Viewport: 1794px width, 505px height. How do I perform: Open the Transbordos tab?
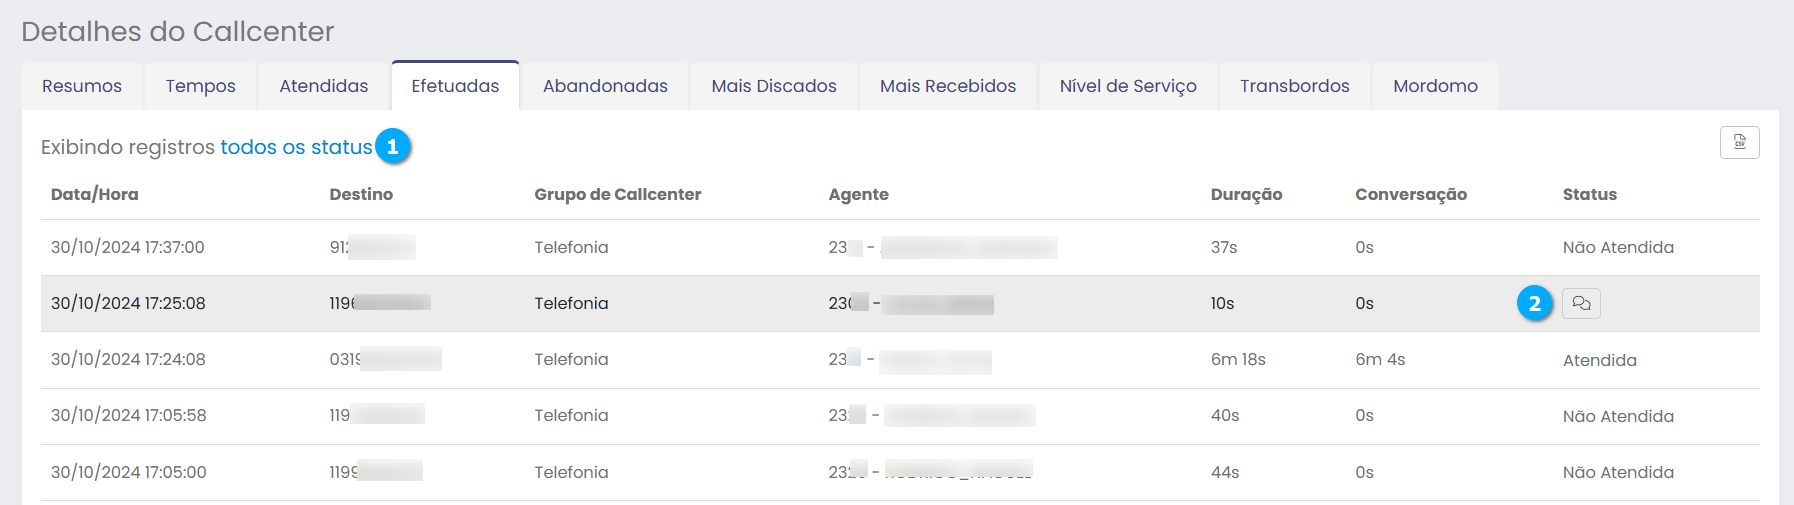(1294, 86)
